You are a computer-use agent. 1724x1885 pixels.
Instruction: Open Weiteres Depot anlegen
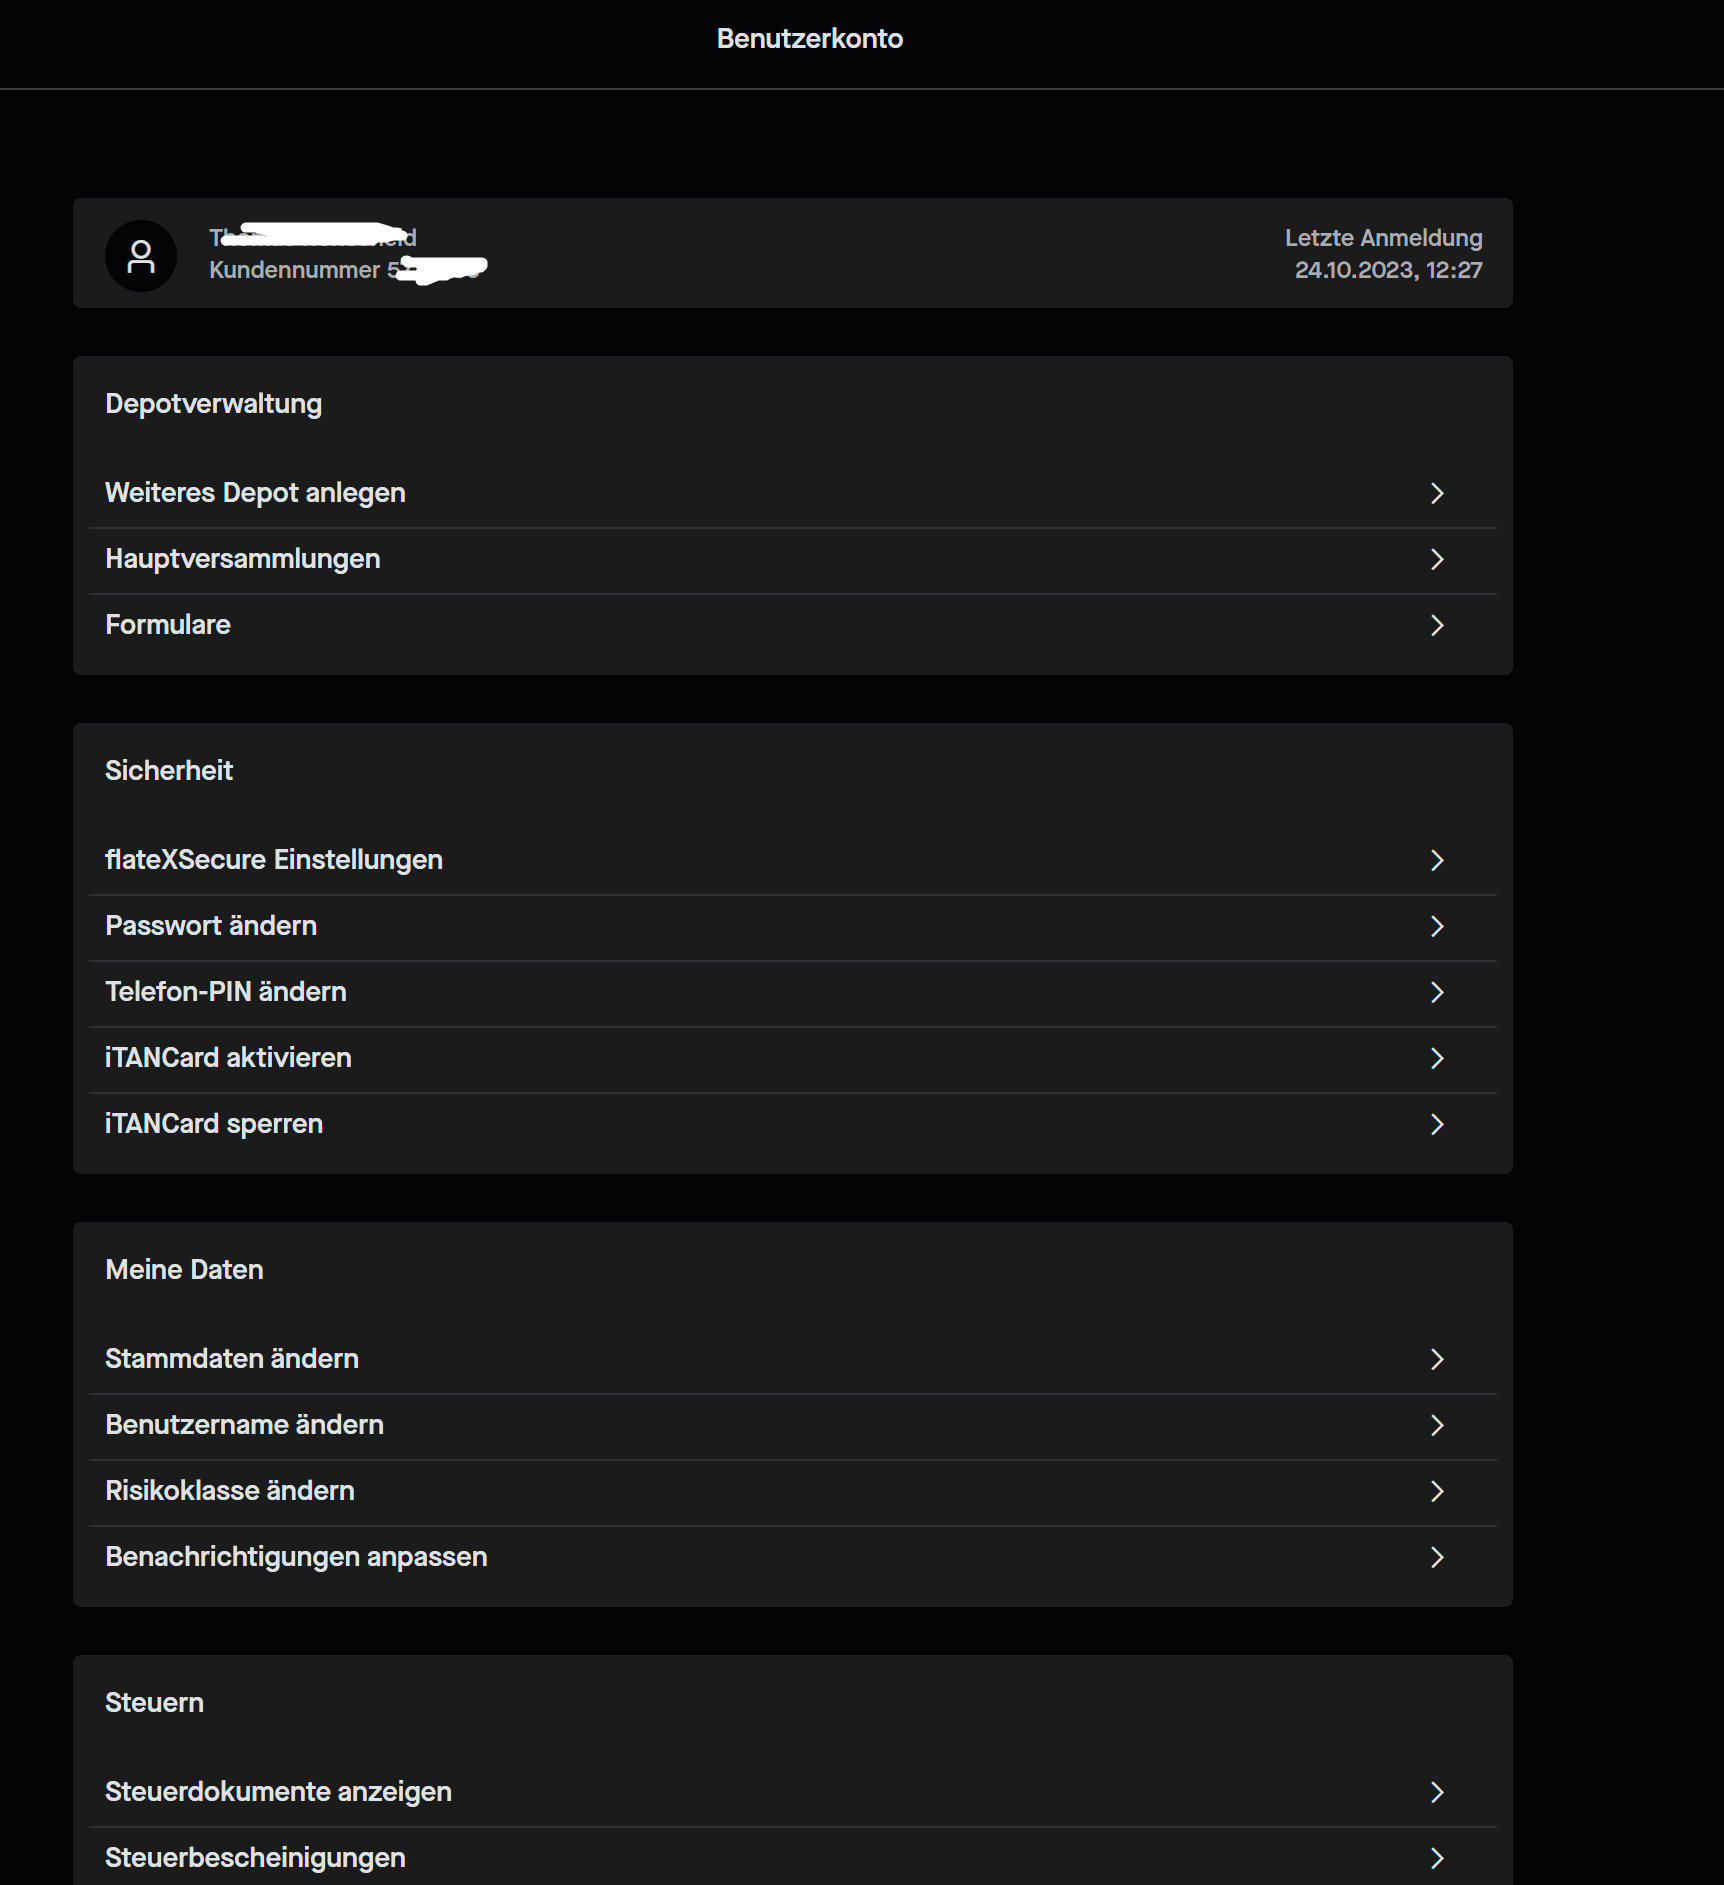coord(793,493)
